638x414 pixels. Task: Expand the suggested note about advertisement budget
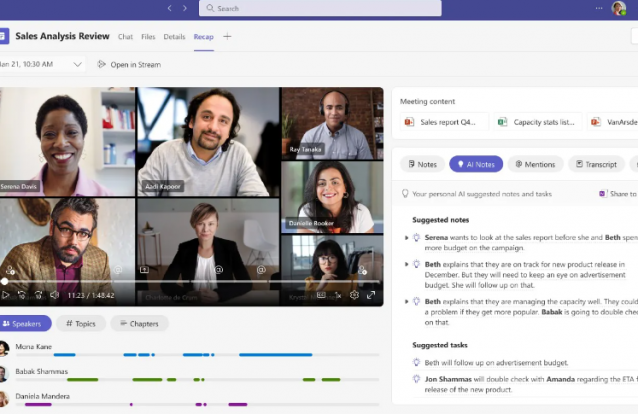pyautogui.click(x=405, y=264)
